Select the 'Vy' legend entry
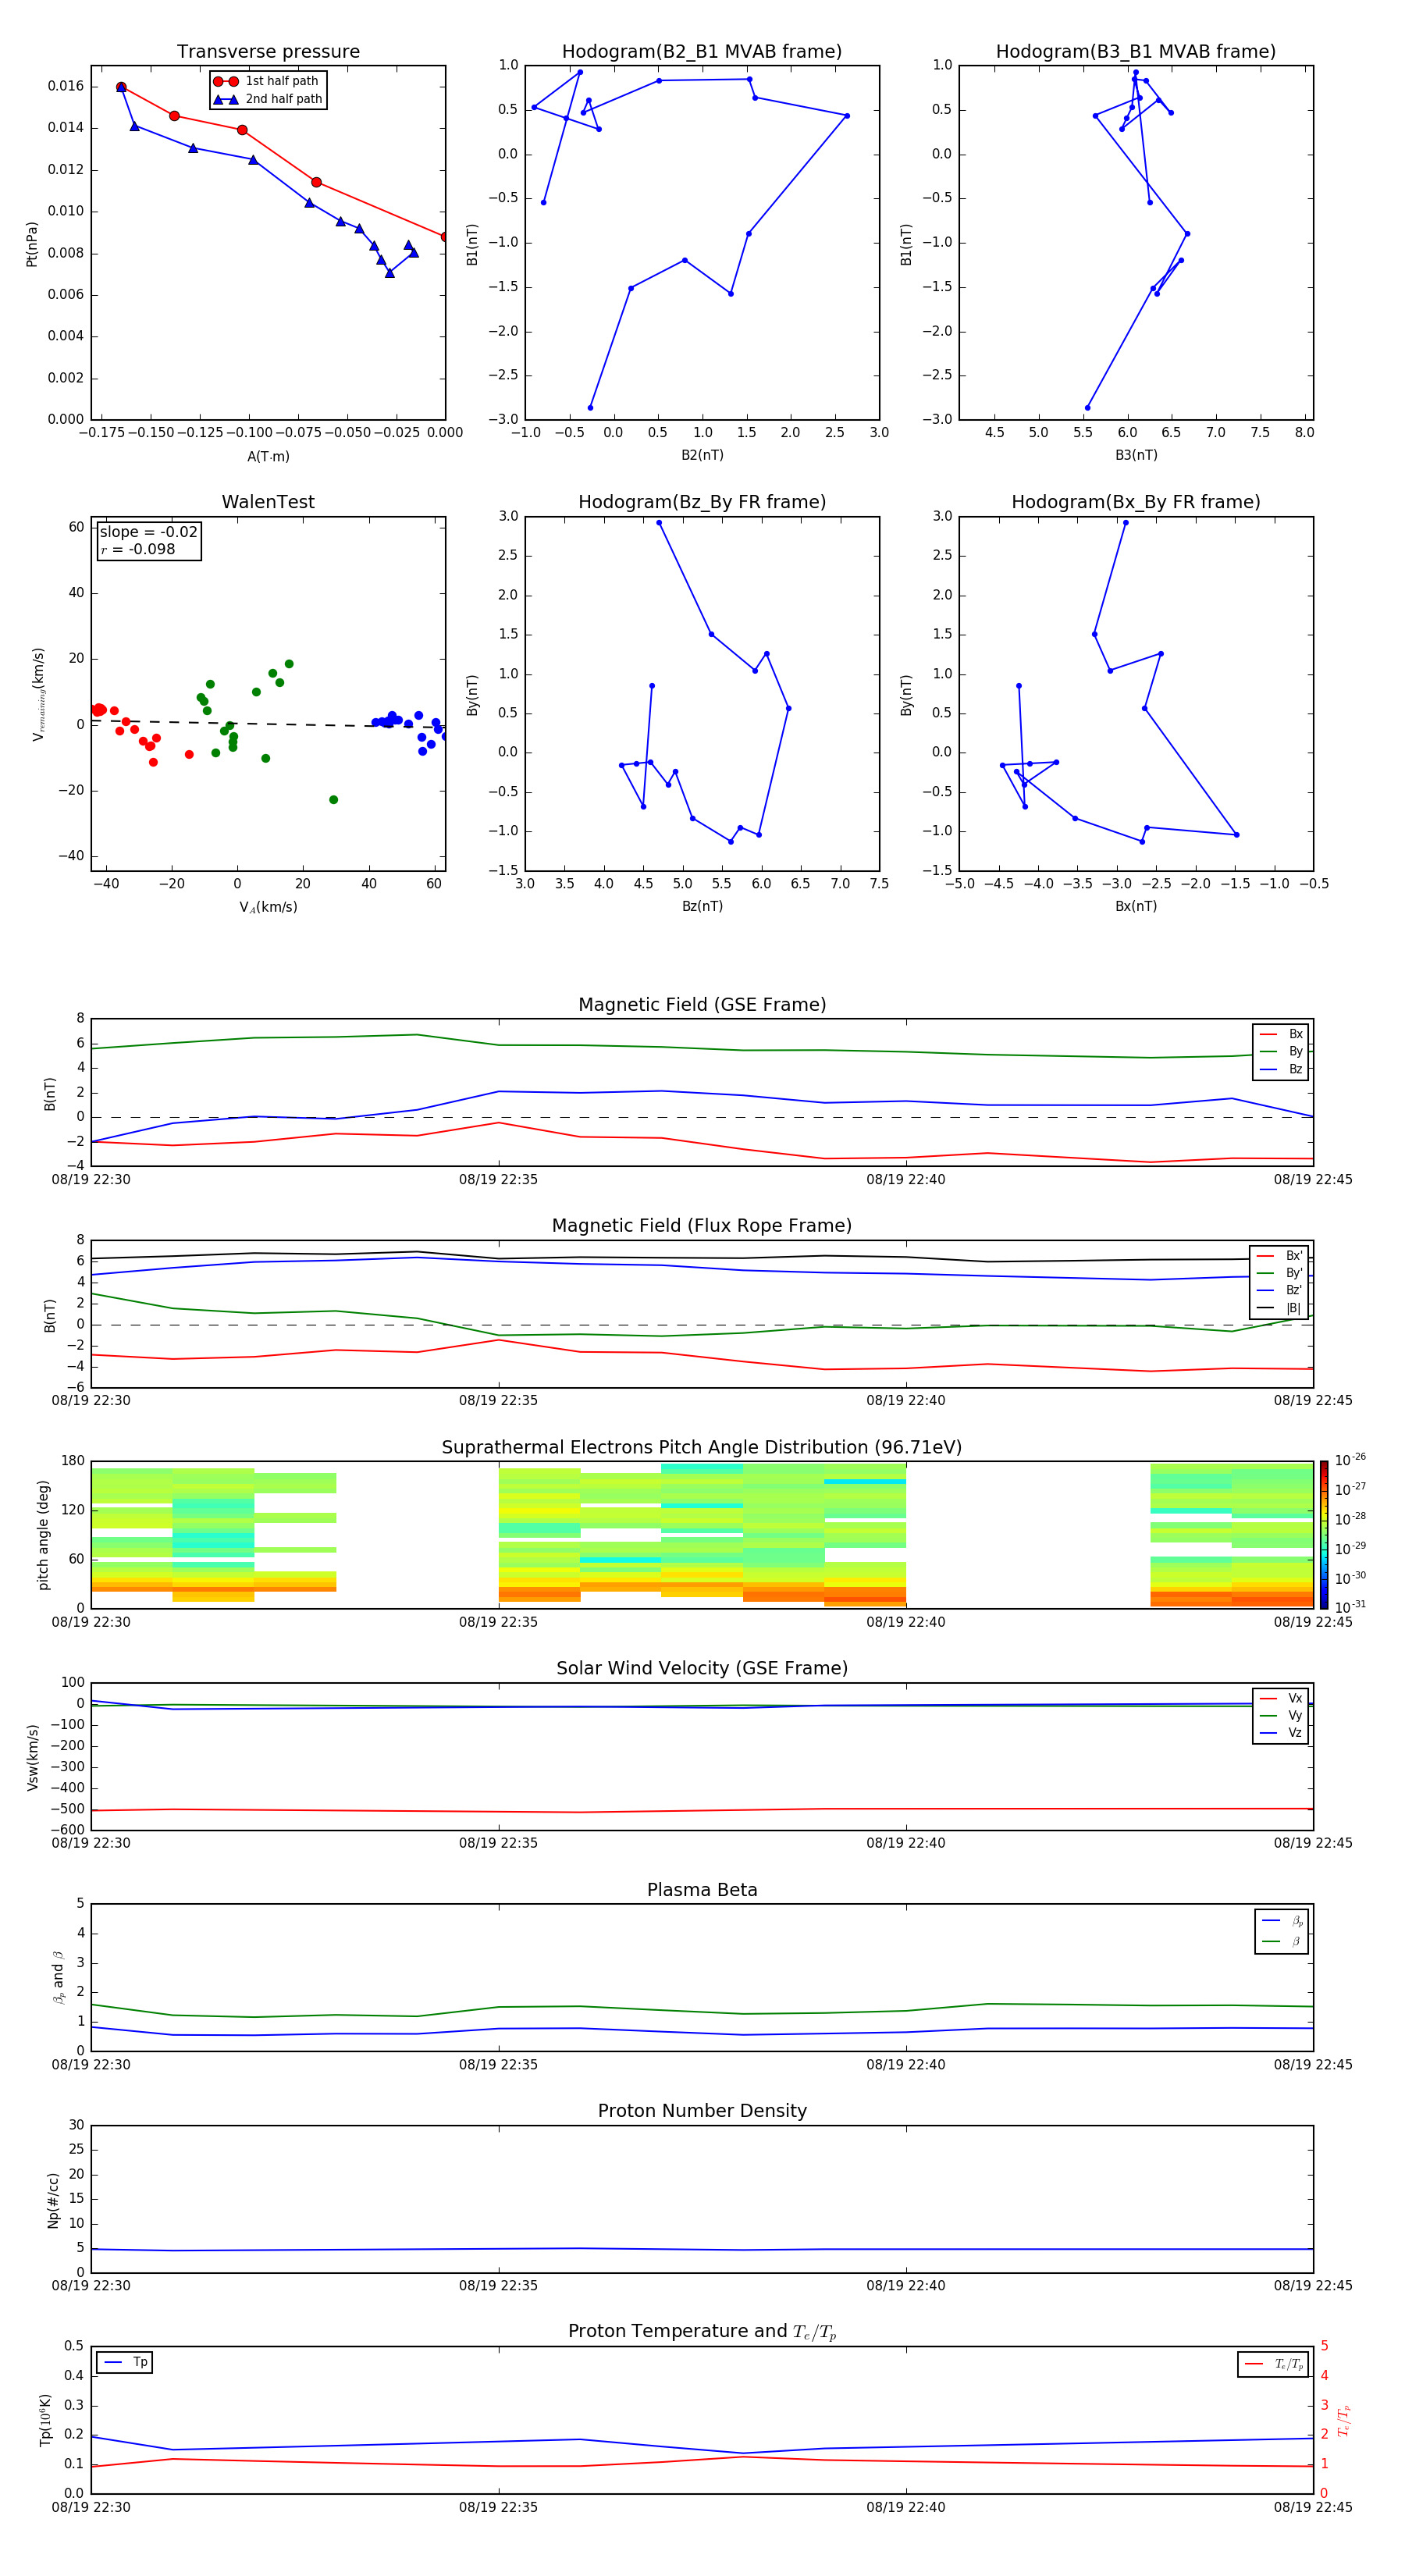 pos(1281,1715)
